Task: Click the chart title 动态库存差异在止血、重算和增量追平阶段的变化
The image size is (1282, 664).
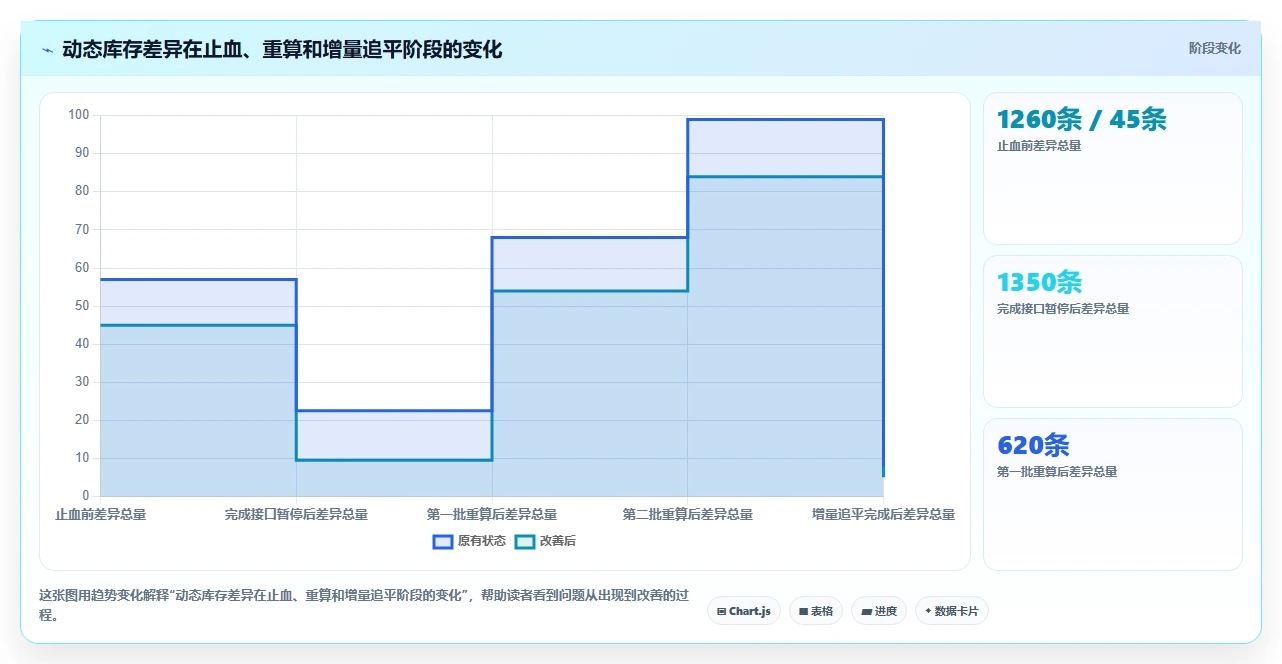Action: pyautogui.click(x=282, y=49)
